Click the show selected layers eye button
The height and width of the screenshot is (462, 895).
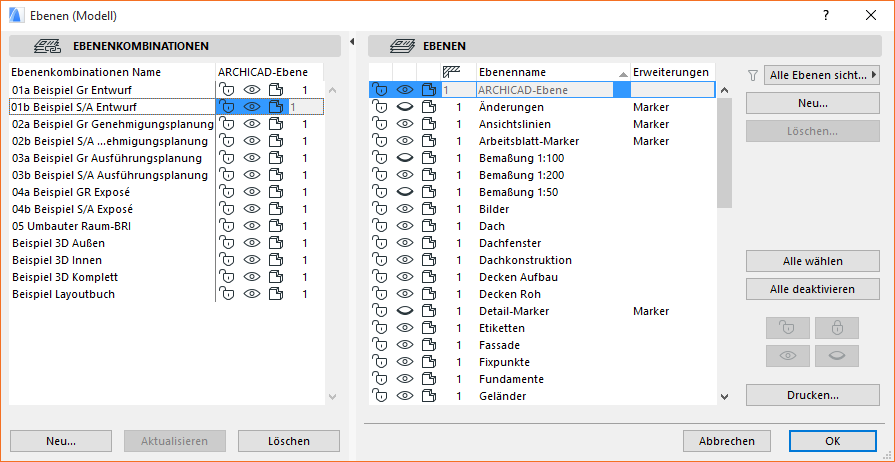[788, 356]
